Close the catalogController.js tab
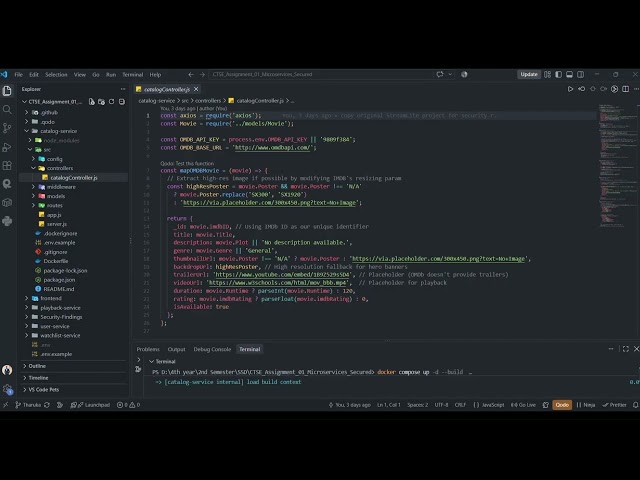The height and width of the screenshot is (480, 640). (x=196, y=89)
